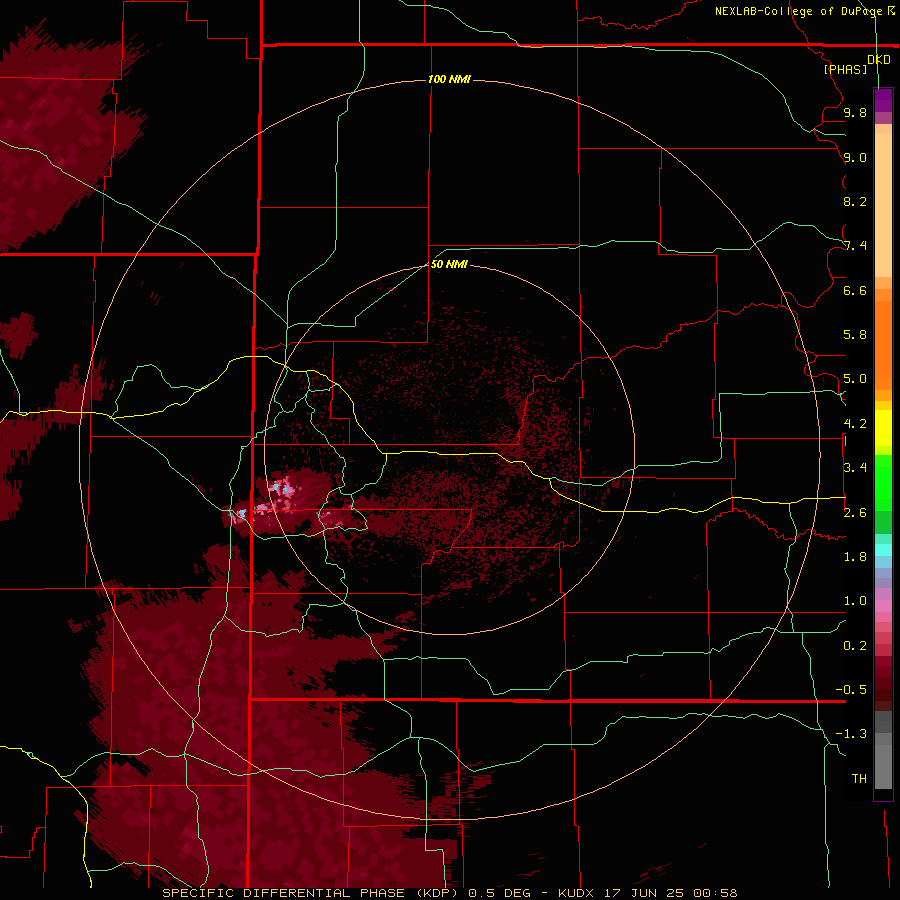Screen dimensions: 900x900
Task: Click the 5.0 scale value
Action: click(855, 379)
